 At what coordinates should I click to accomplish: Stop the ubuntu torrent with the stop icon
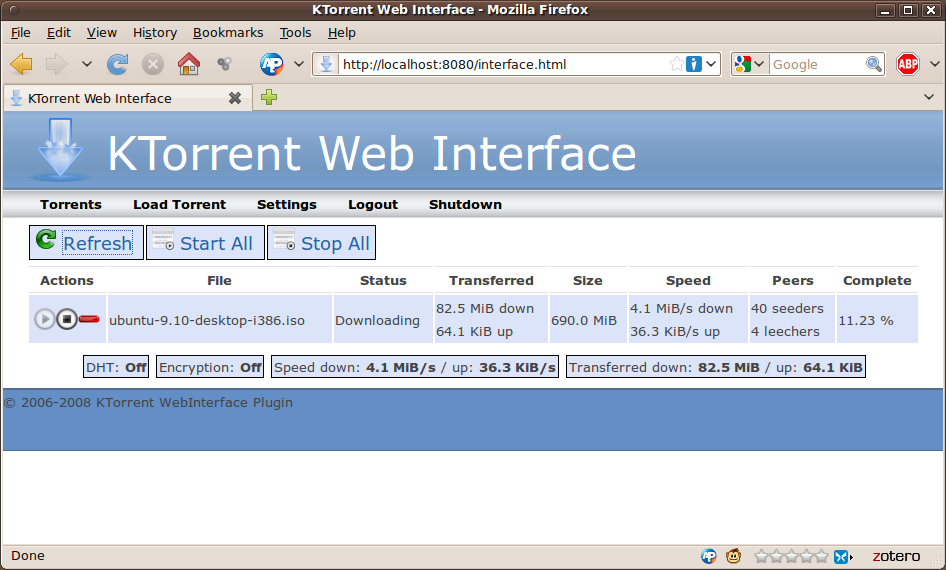[67, 318]
